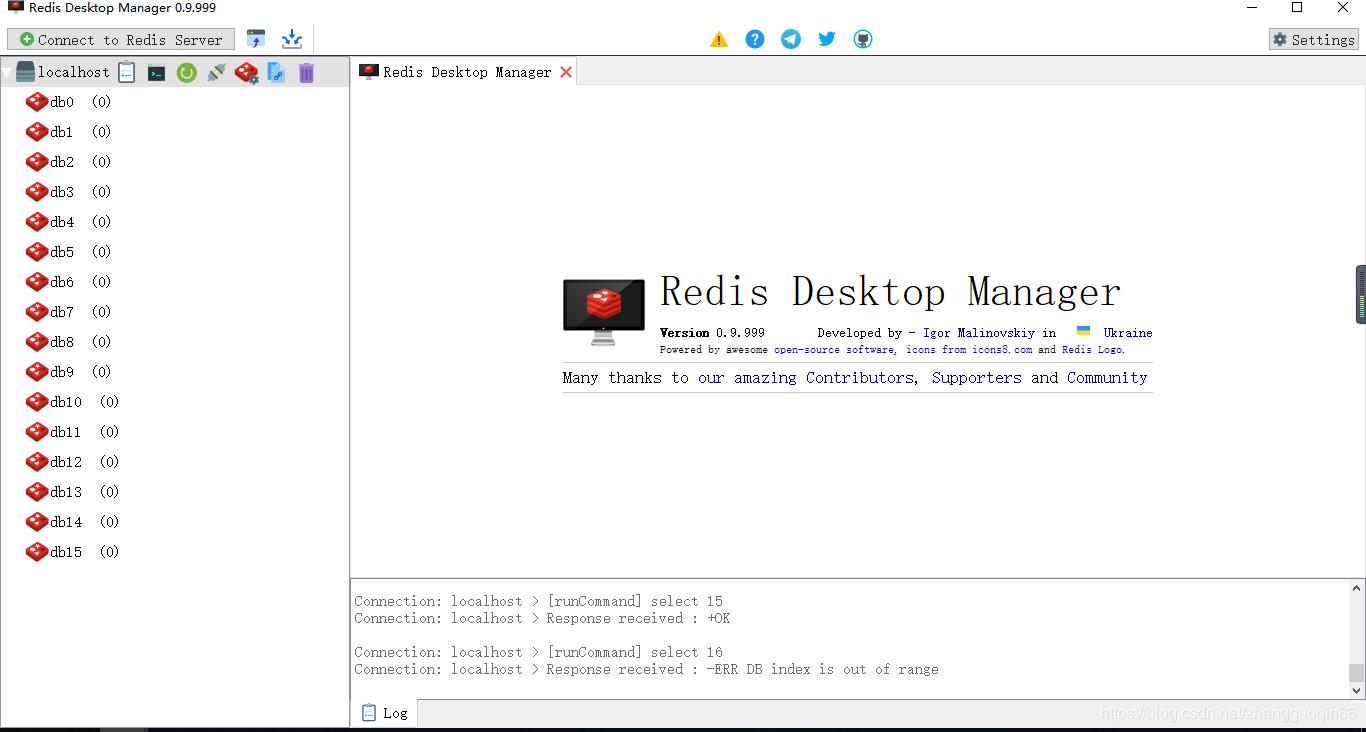Click the 'Version 0.9.999' text
The height and width of the screenshot is (732, 1366).
pos(712,333)
